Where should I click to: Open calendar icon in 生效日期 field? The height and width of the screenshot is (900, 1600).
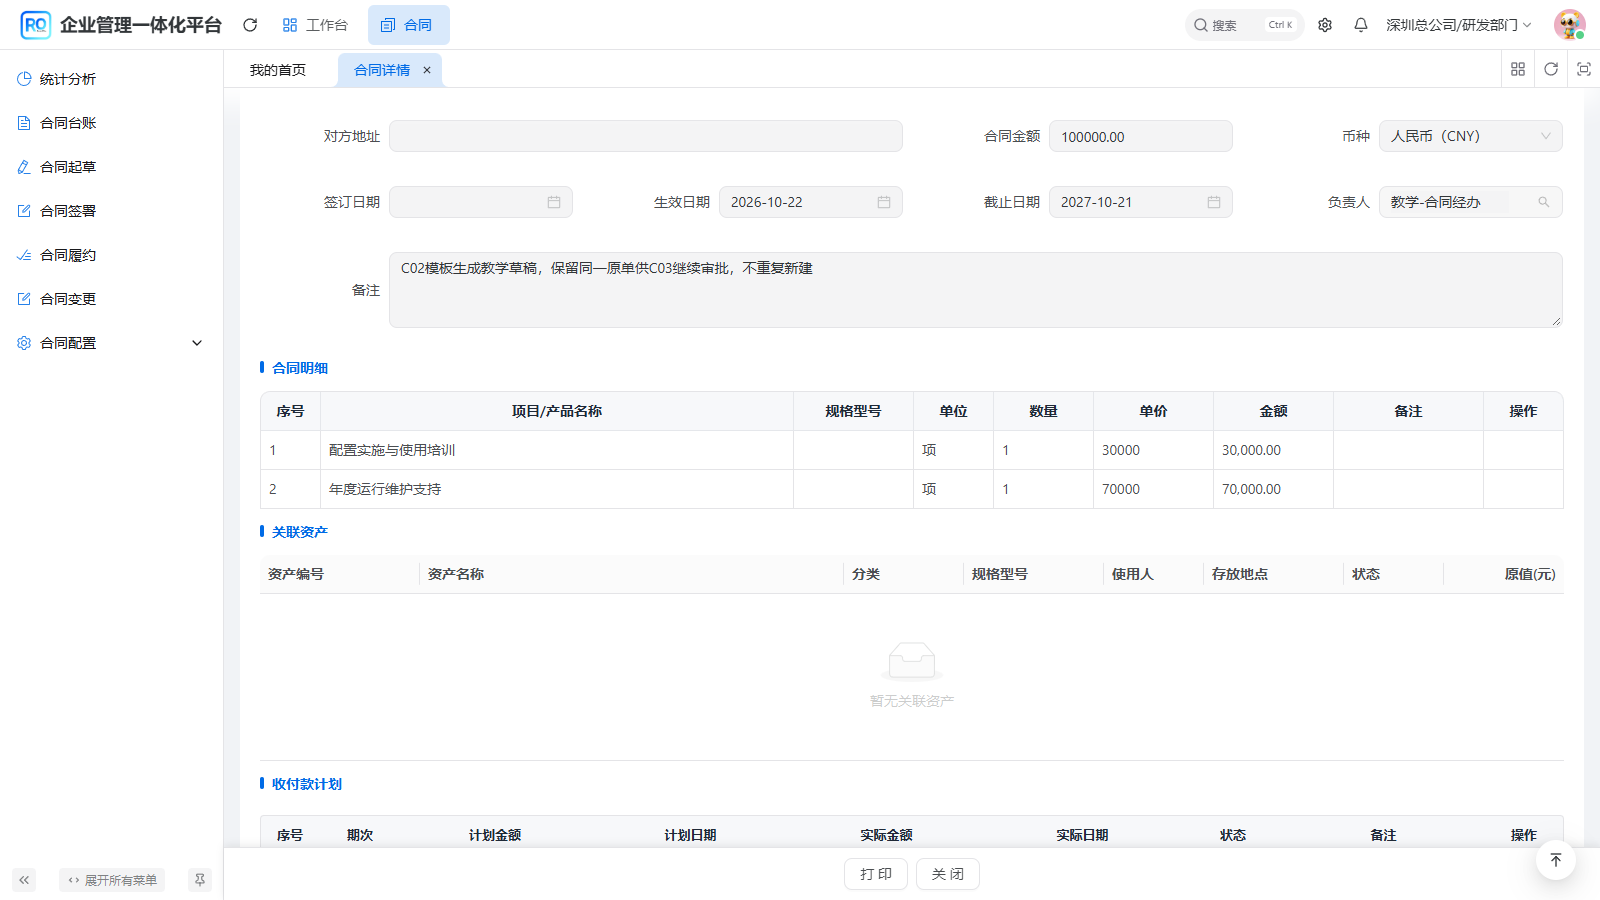[884, 202]
